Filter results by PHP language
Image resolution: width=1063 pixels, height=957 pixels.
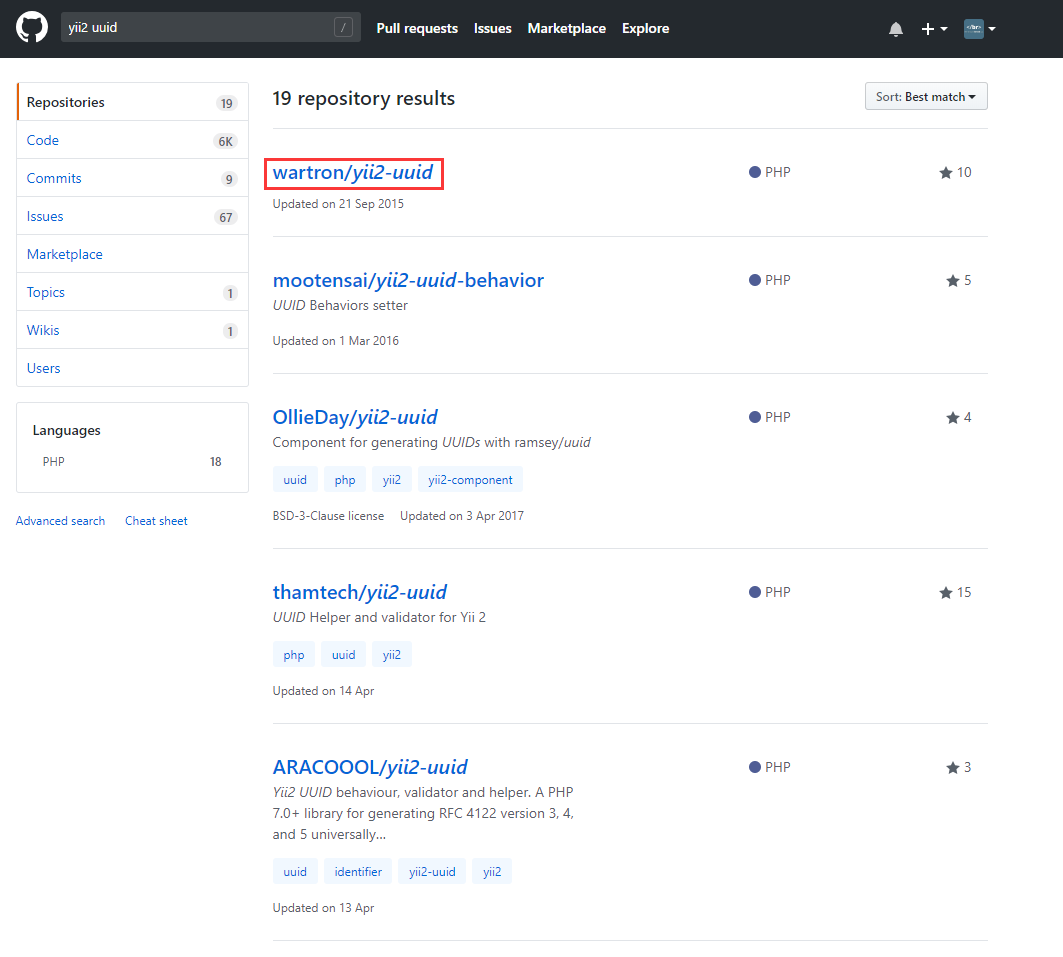pos(54,462)
